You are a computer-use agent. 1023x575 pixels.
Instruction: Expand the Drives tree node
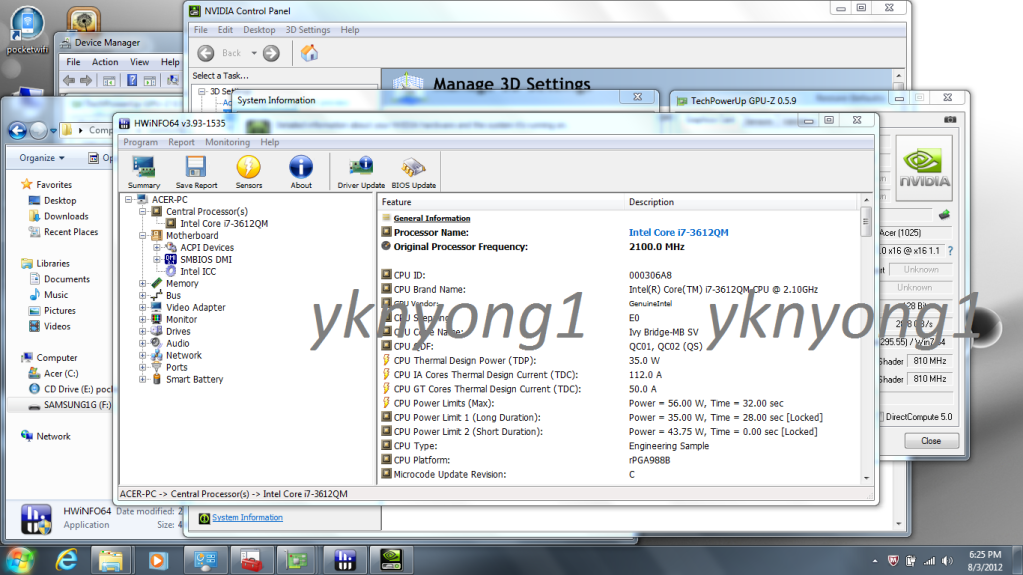[x=142, y=332]
